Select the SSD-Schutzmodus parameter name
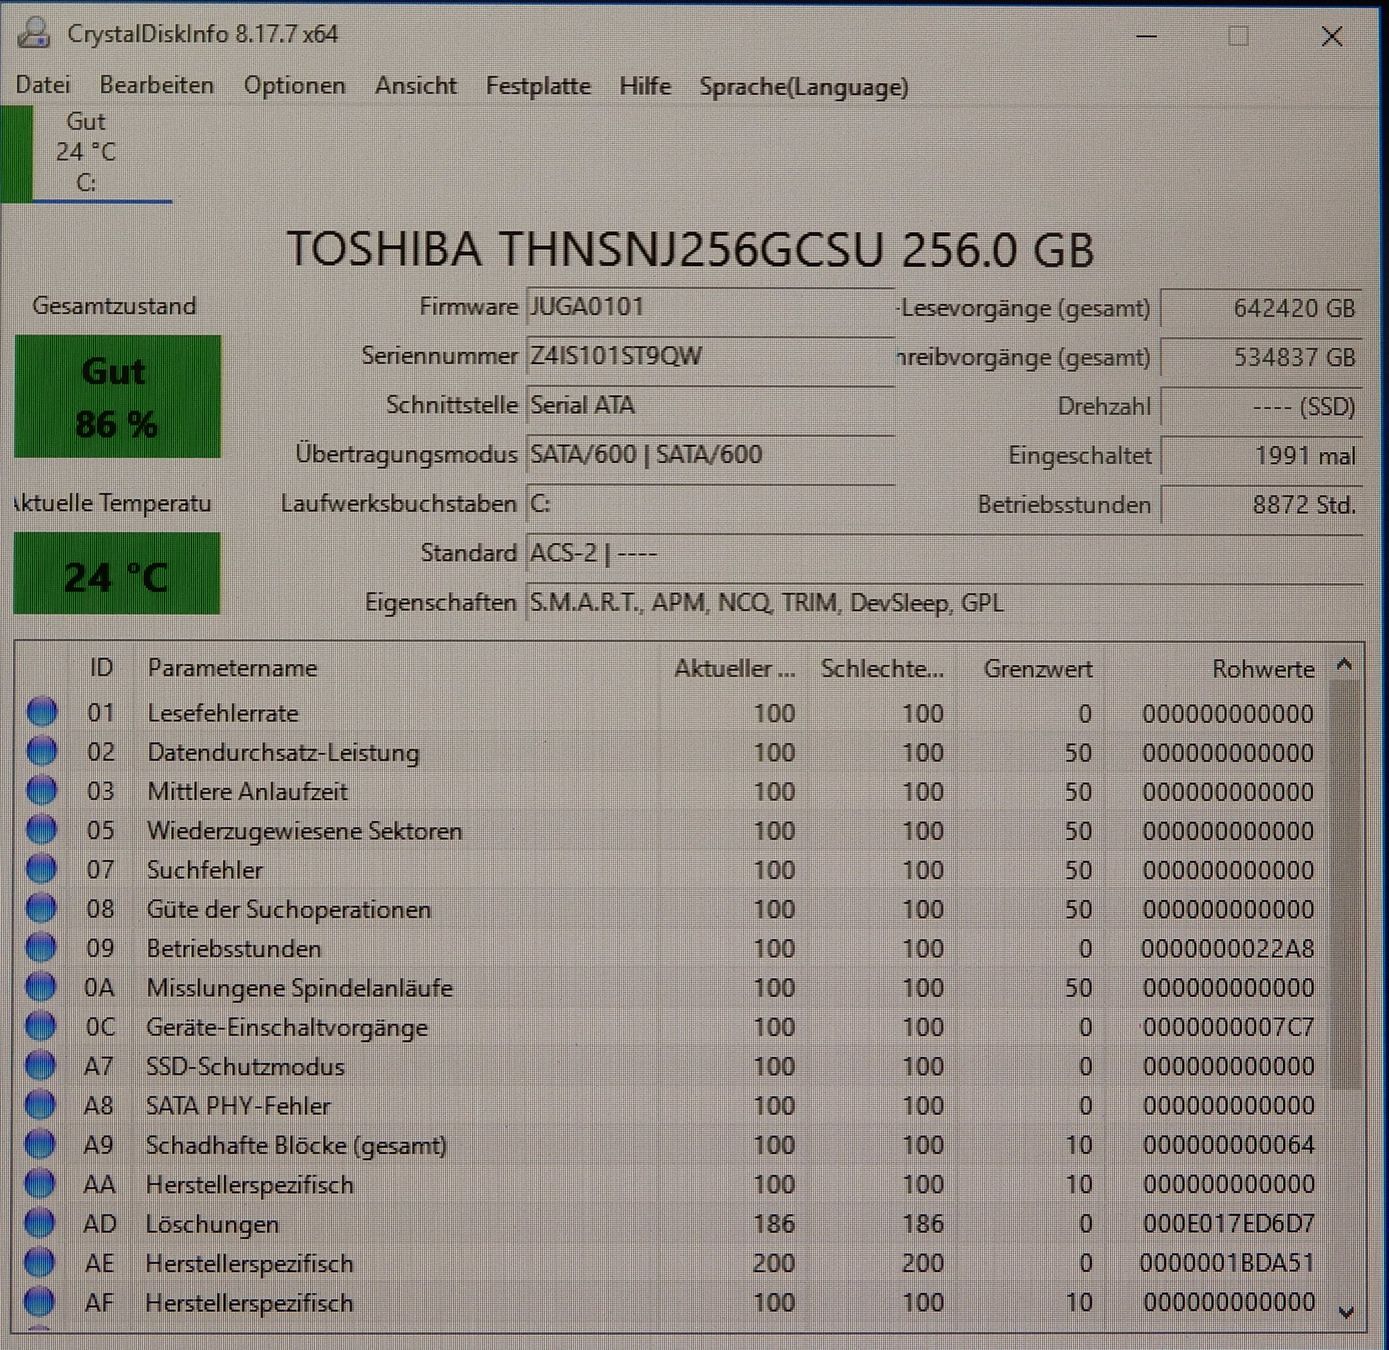Image resolution: width=1389 pixels, height=1350 pixels. 245,1066
